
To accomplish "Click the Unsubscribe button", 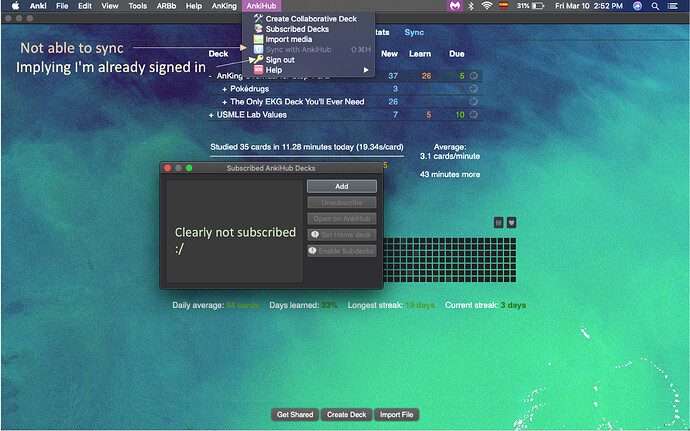I will point(342,203).
